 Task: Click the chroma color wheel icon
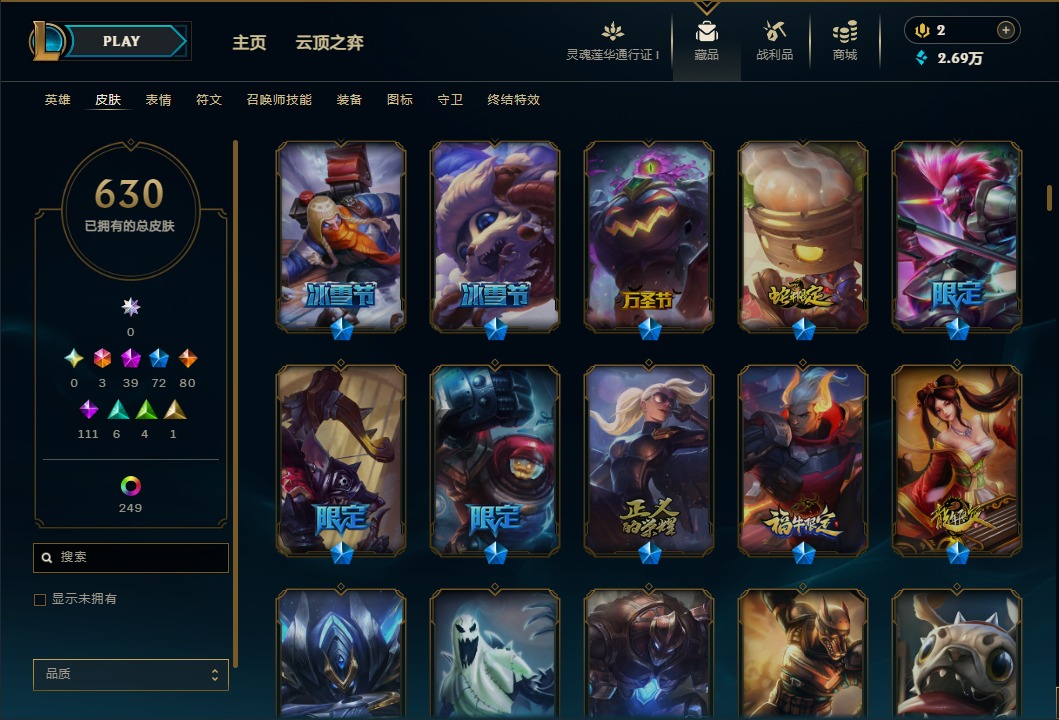[130, 486]
